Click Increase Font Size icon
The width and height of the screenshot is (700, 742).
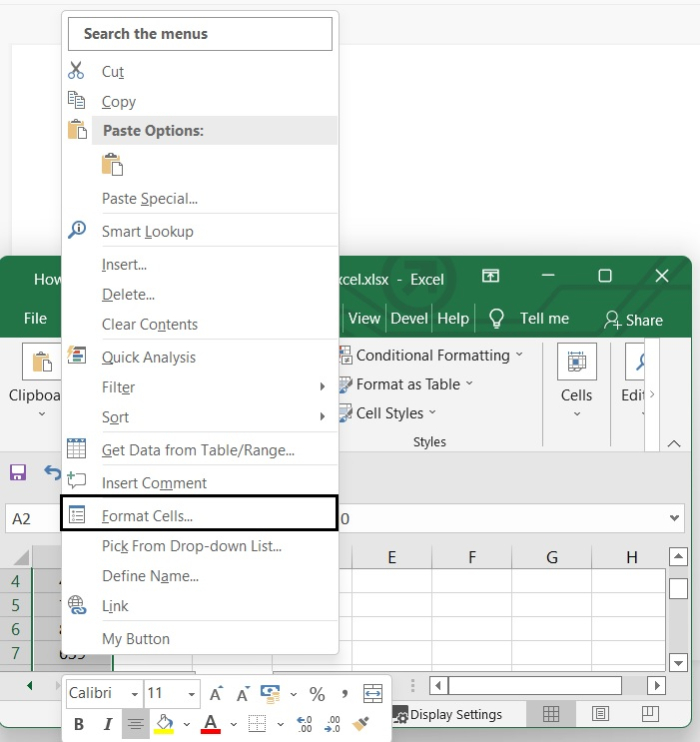[x=215, y=694]
